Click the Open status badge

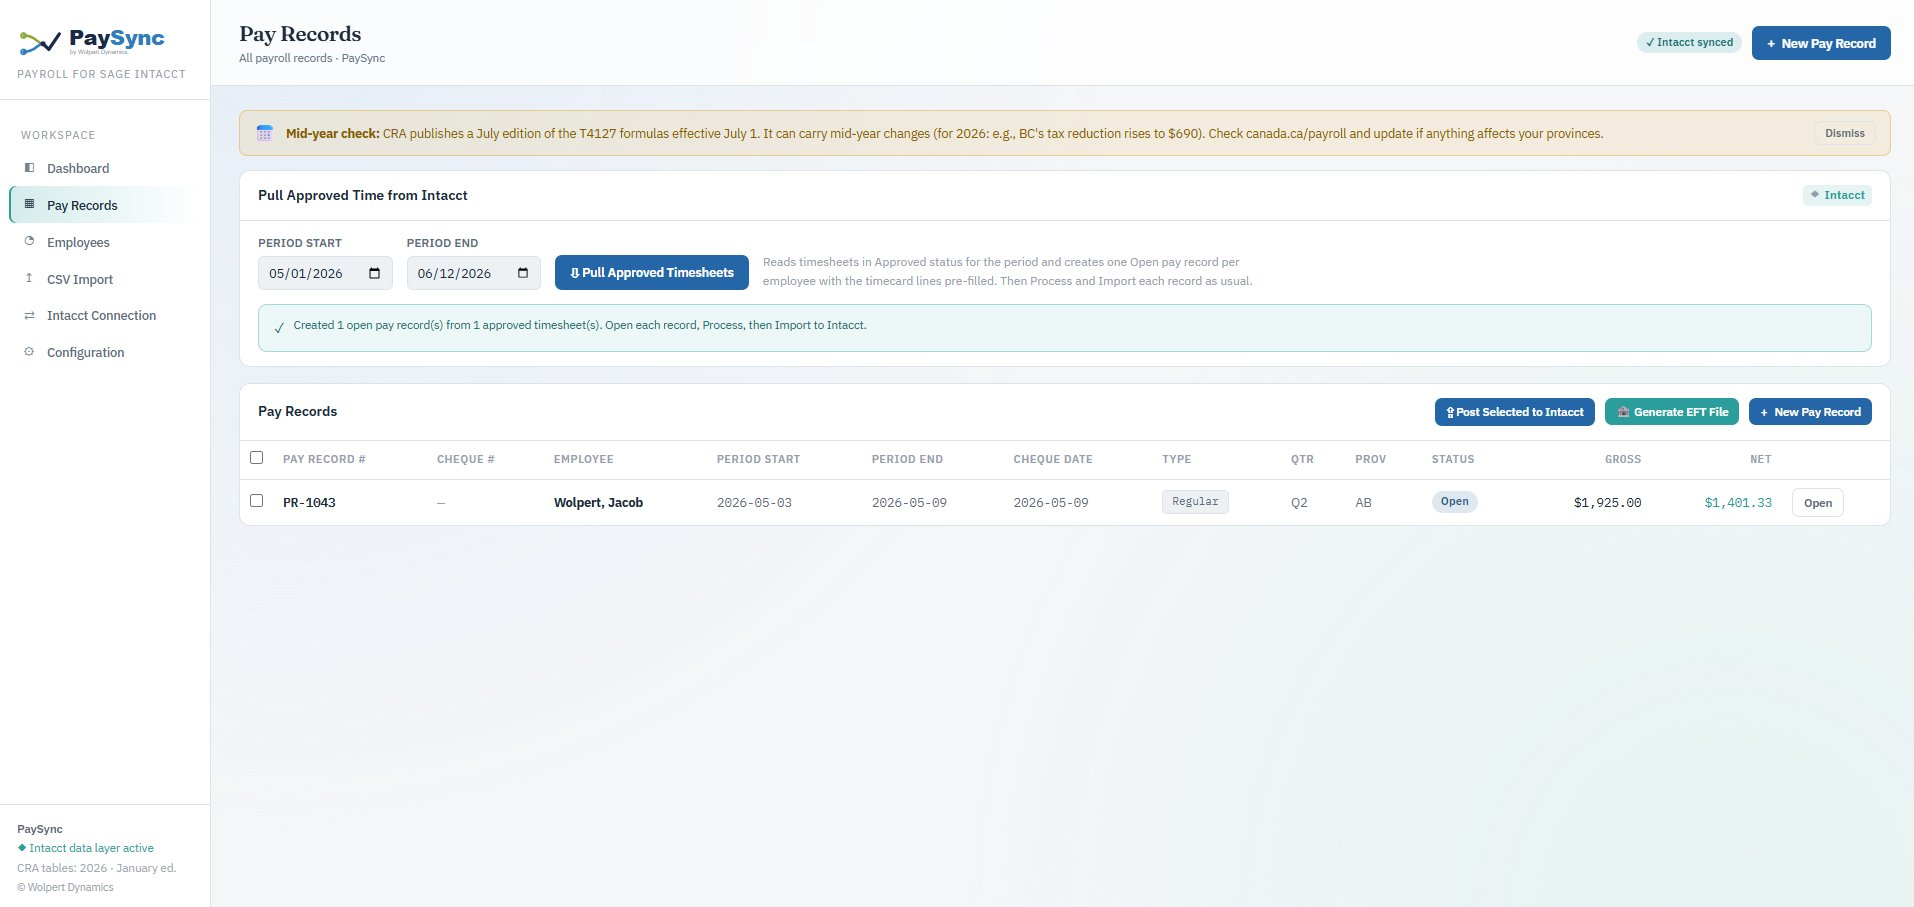pyautogui.click(x=1454, y=502)
